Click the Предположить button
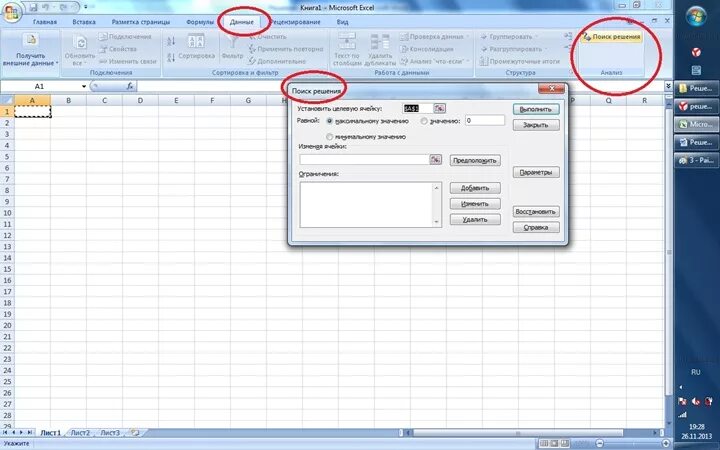Viewport: 720px width, 450px height. pyautogui.click(x=475, y=160)
